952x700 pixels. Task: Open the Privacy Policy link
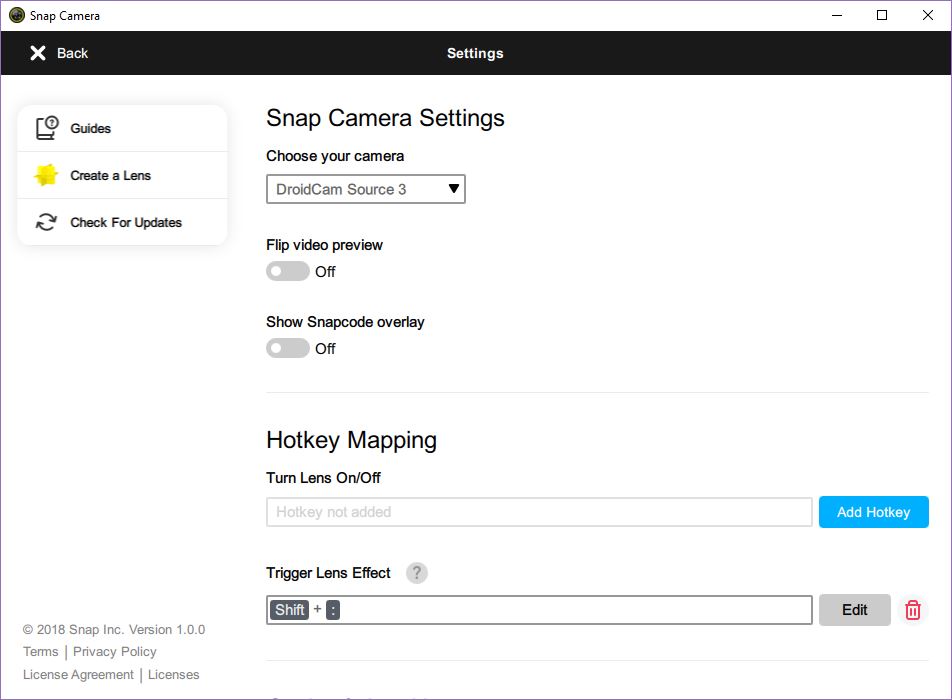[115, 651]
